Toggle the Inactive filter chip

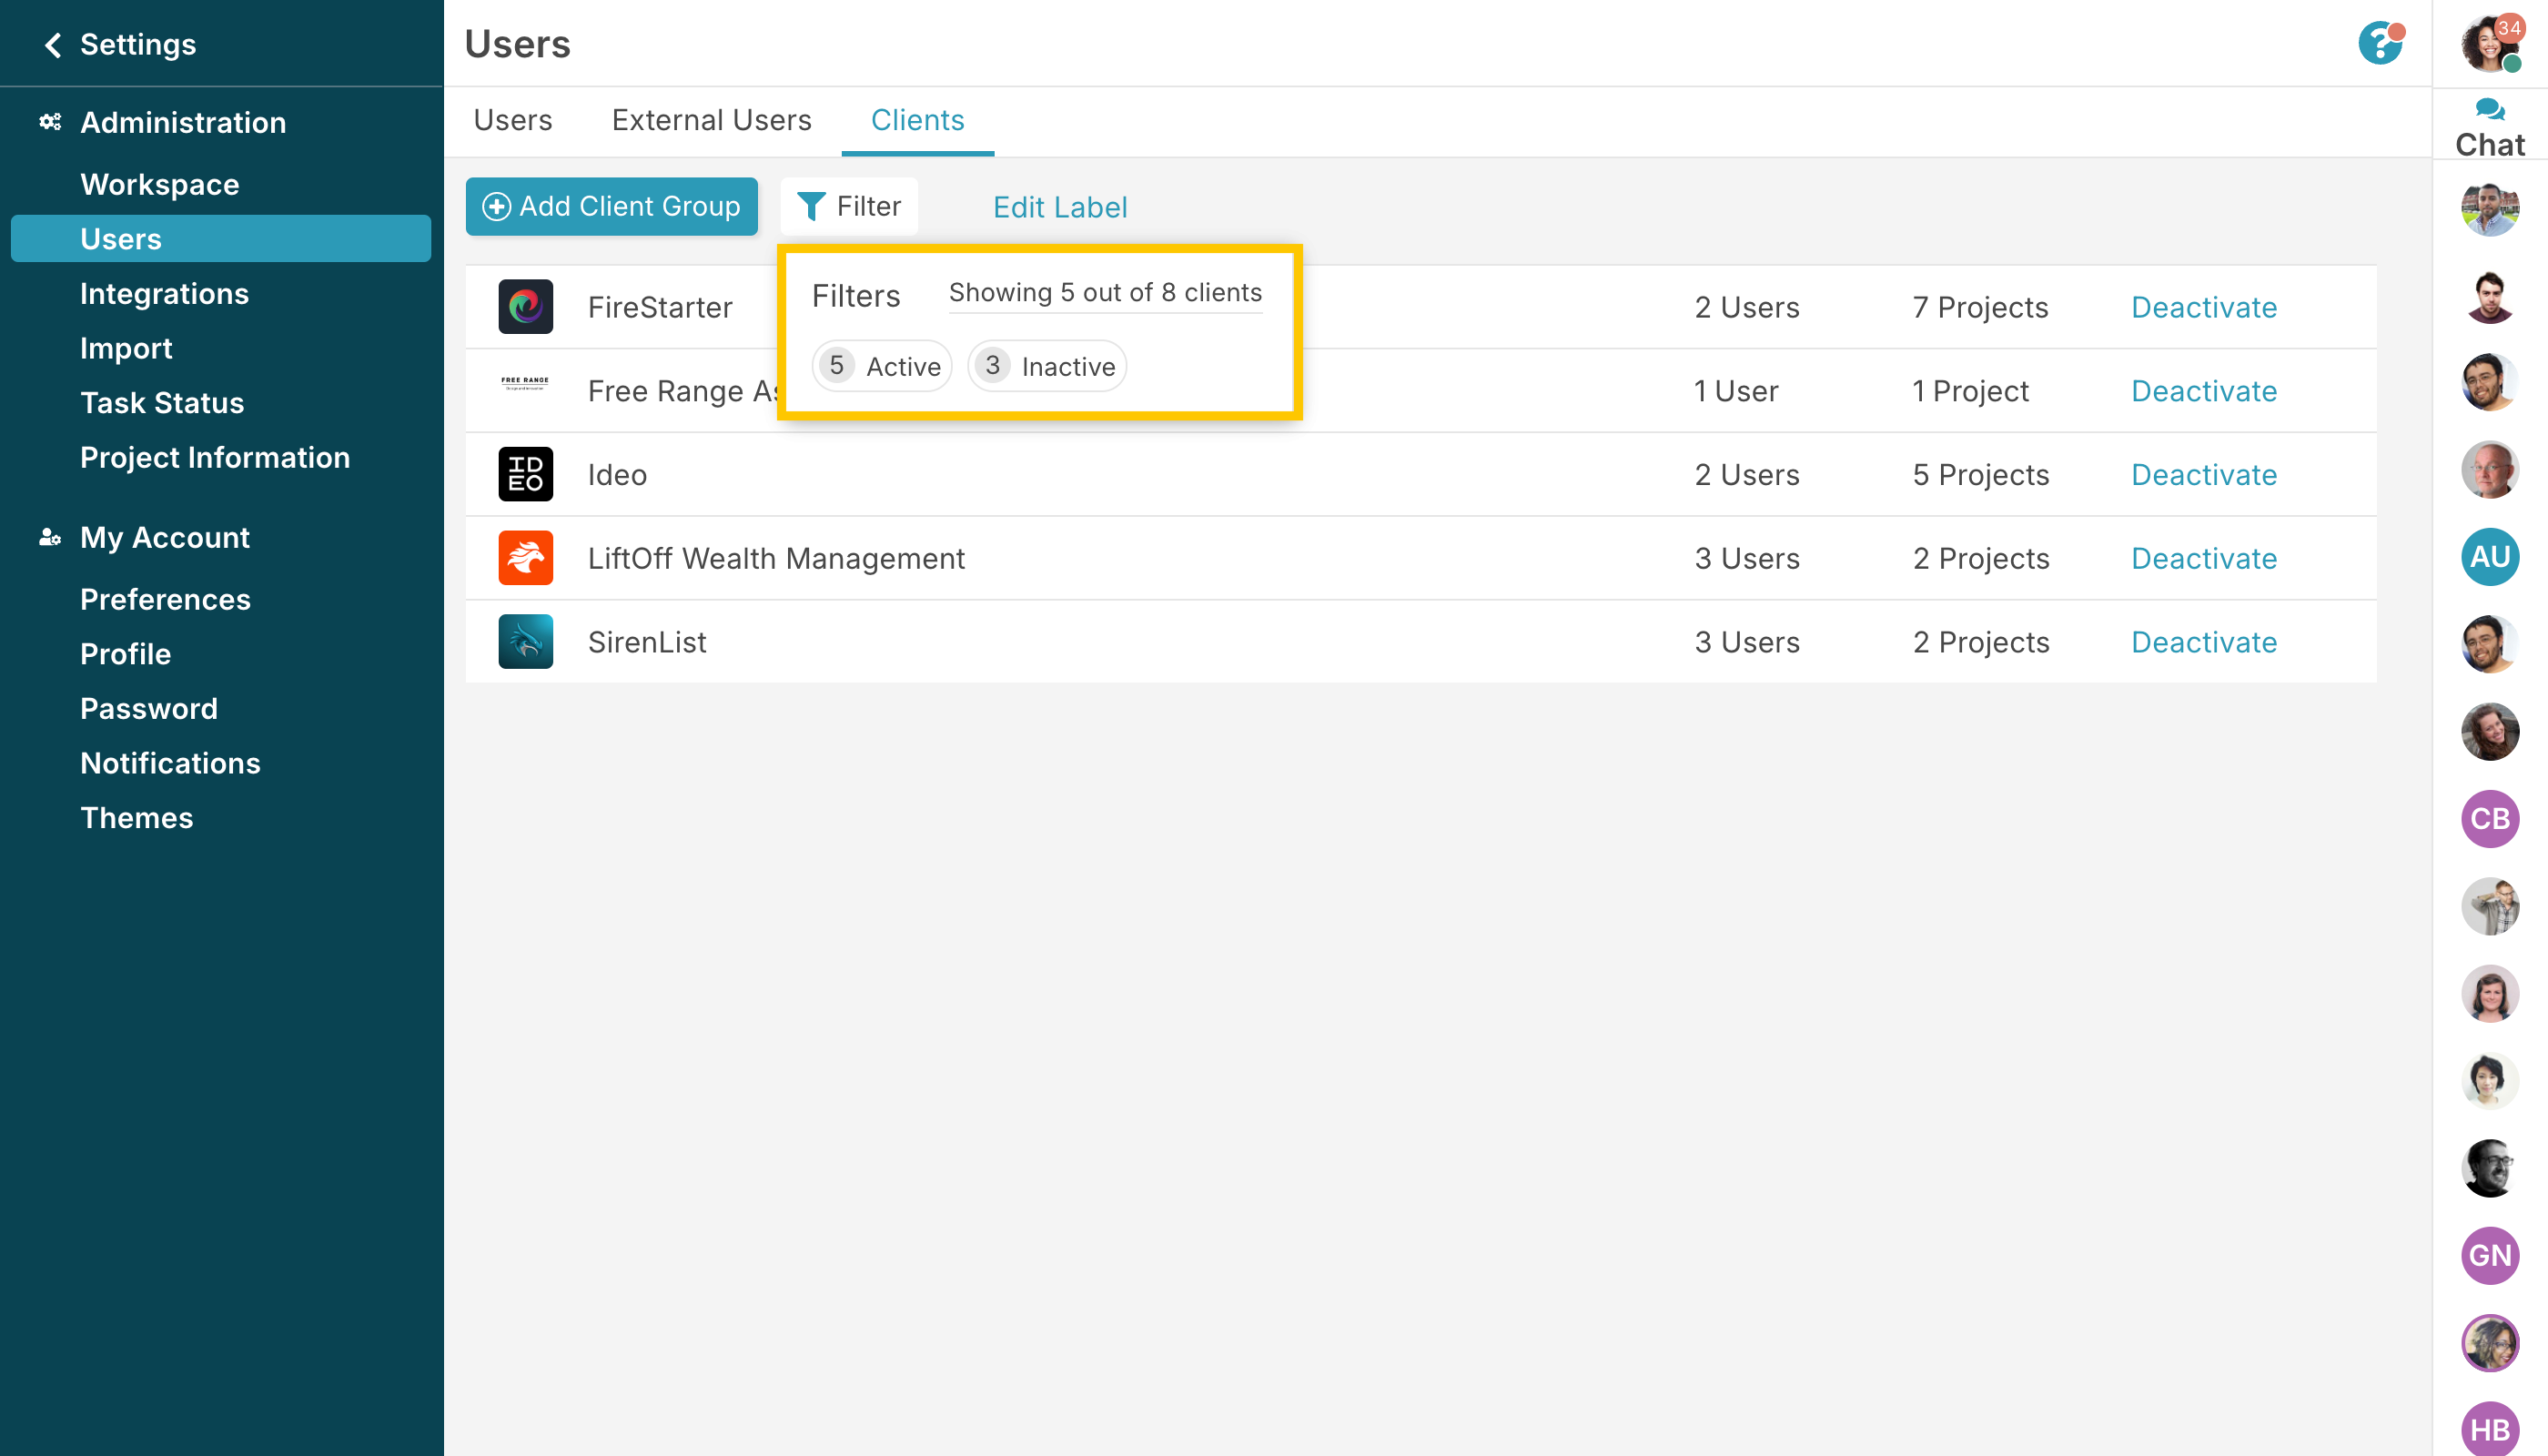[1047, 366]
